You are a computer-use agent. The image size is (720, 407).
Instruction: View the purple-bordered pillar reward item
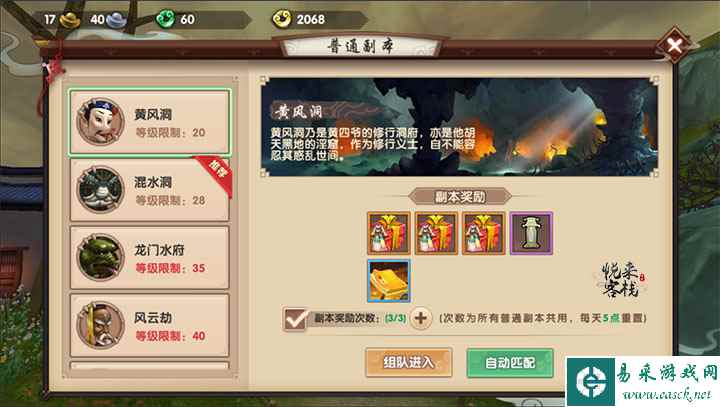click(531, 233)
